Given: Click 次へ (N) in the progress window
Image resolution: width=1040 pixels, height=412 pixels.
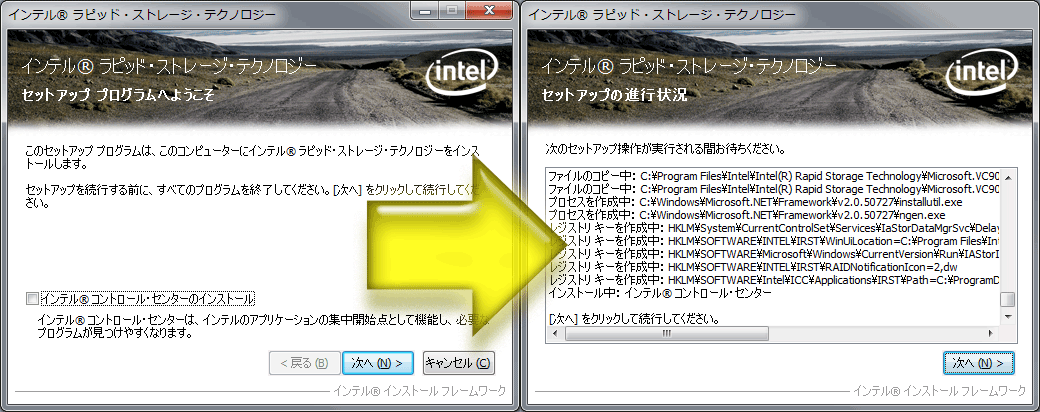Looking at the screenshot, I should tap(978, 363).
